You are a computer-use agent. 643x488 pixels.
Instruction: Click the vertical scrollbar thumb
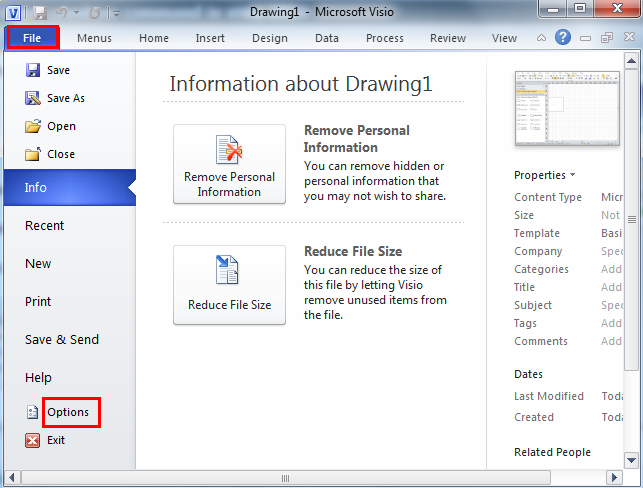click(x=632, y=220)
